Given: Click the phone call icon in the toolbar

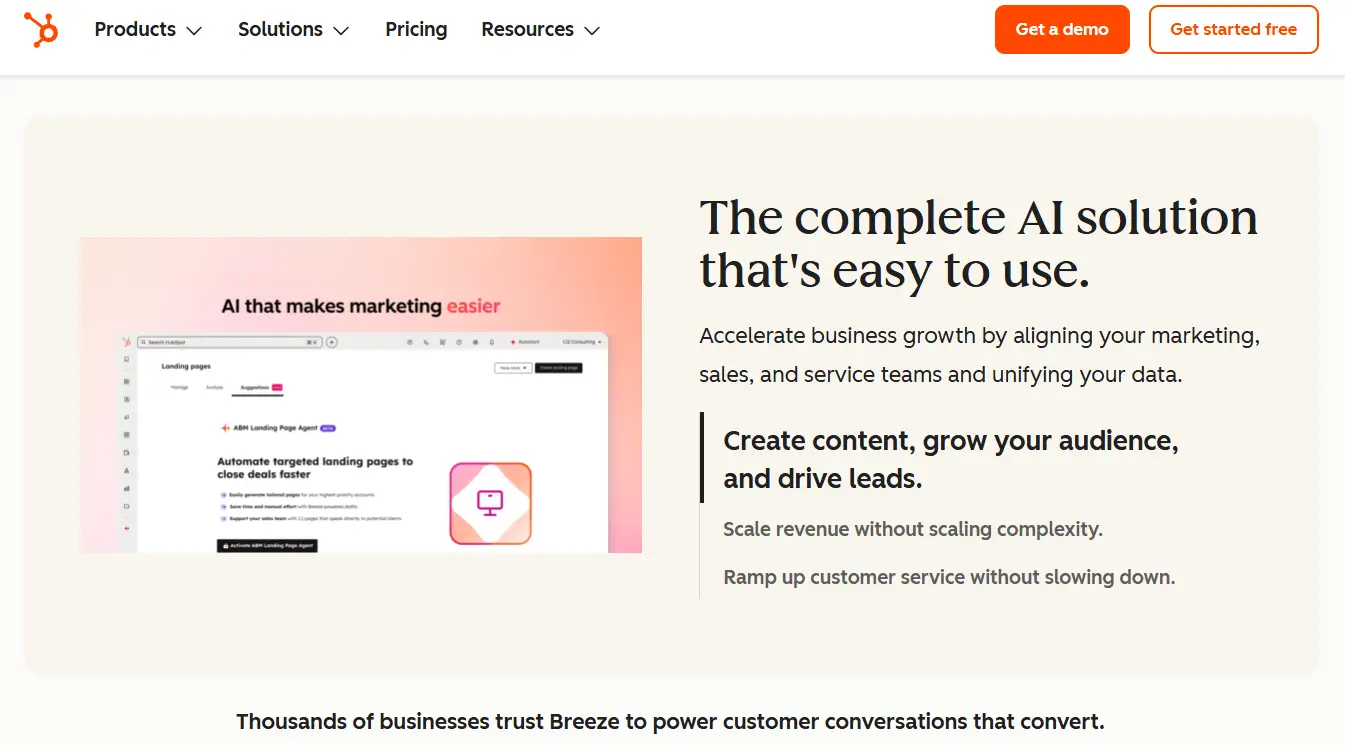Looking at the screenshot, I should pos(426,342).
